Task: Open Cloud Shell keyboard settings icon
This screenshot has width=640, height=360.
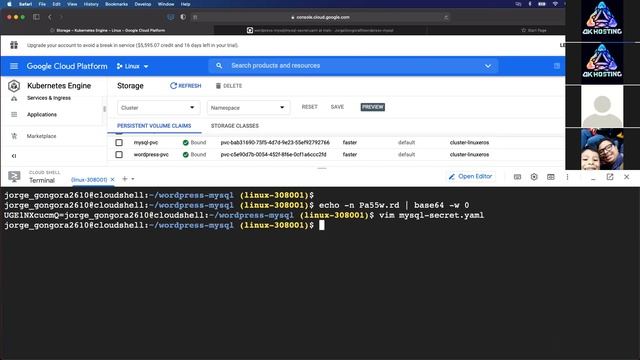Action: 517,177
